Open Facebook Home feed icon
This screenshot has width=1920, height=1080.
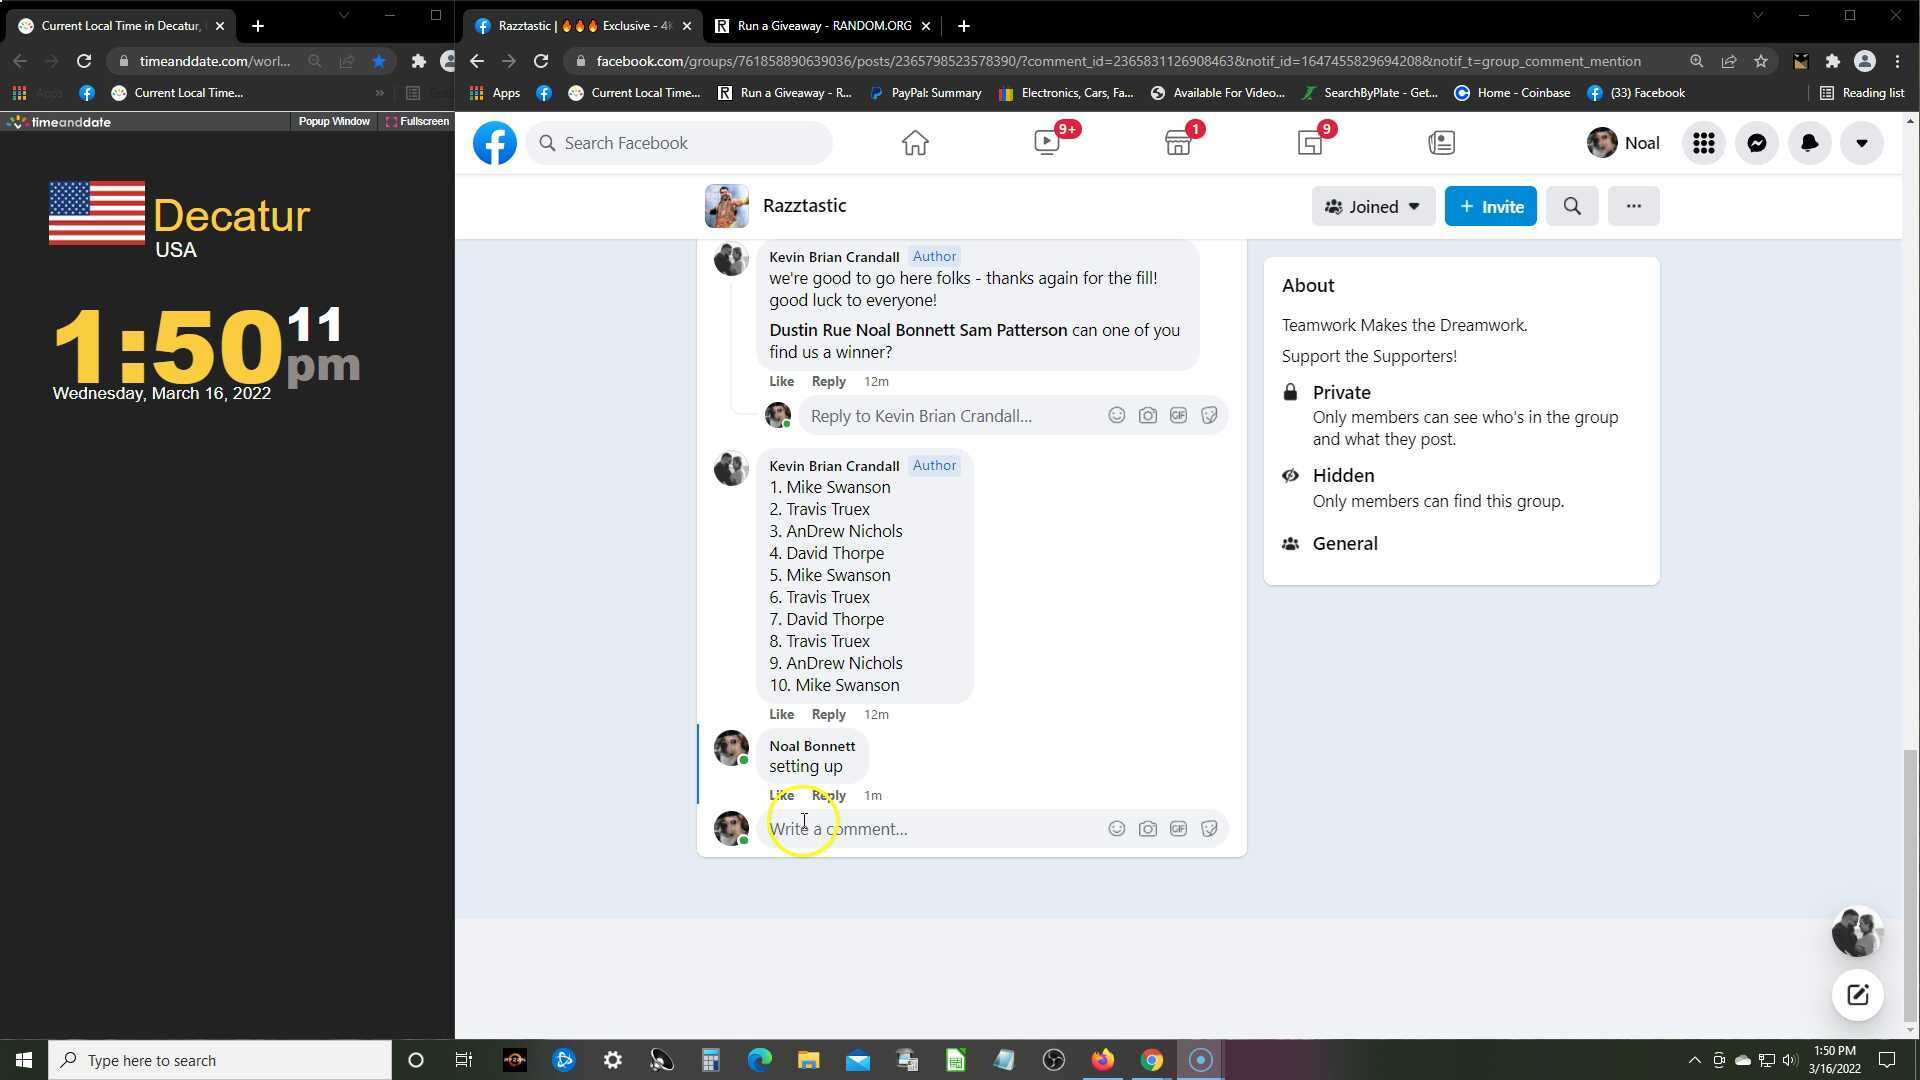click(914, 143)
